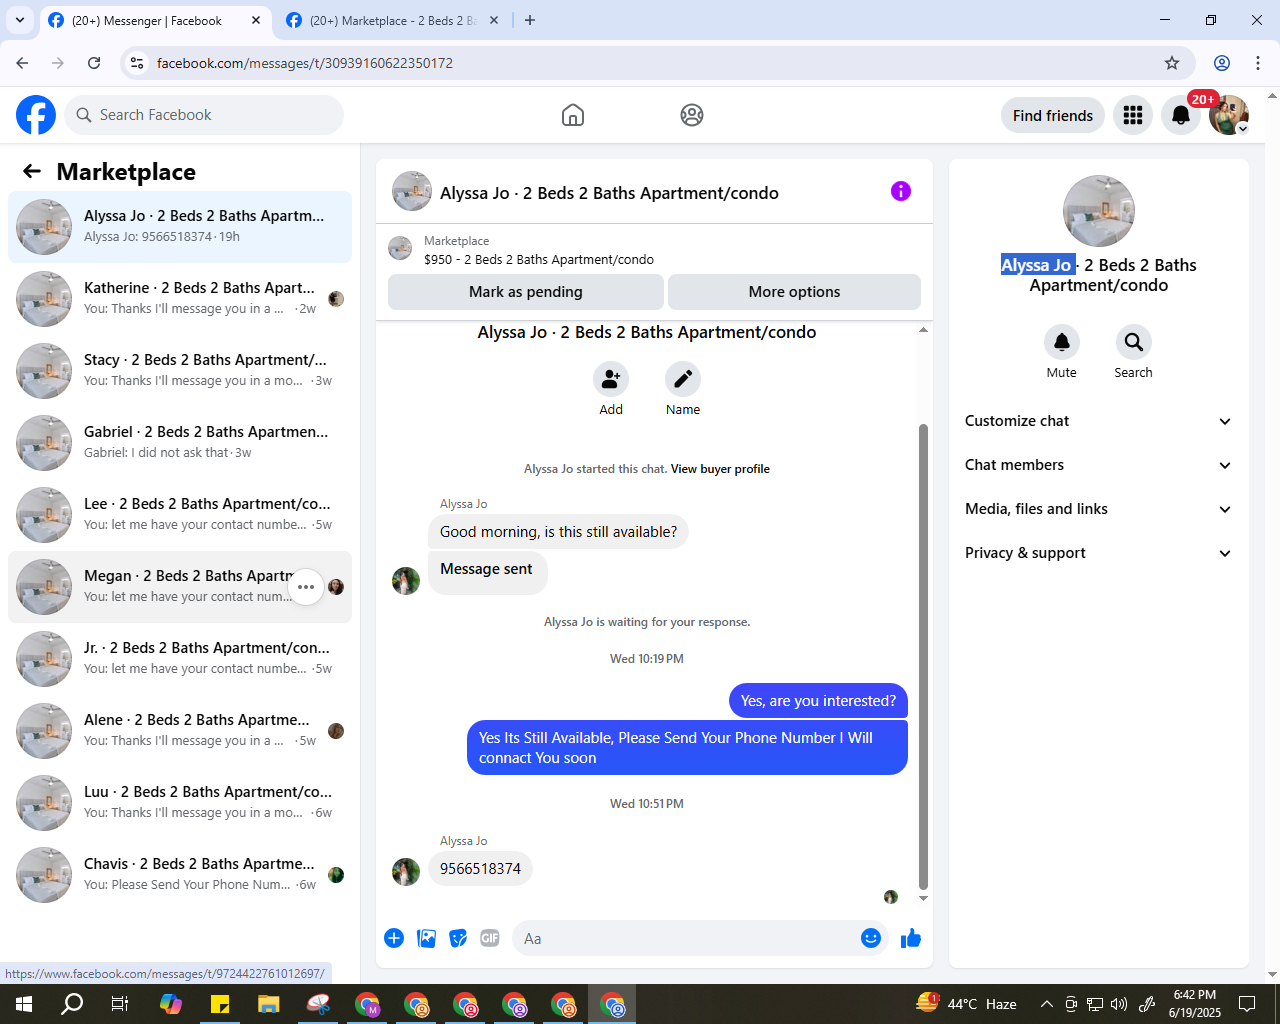Screen dimensions: 1280x1024
Task: View site information icon in address bar
Action: coord(137,63)
